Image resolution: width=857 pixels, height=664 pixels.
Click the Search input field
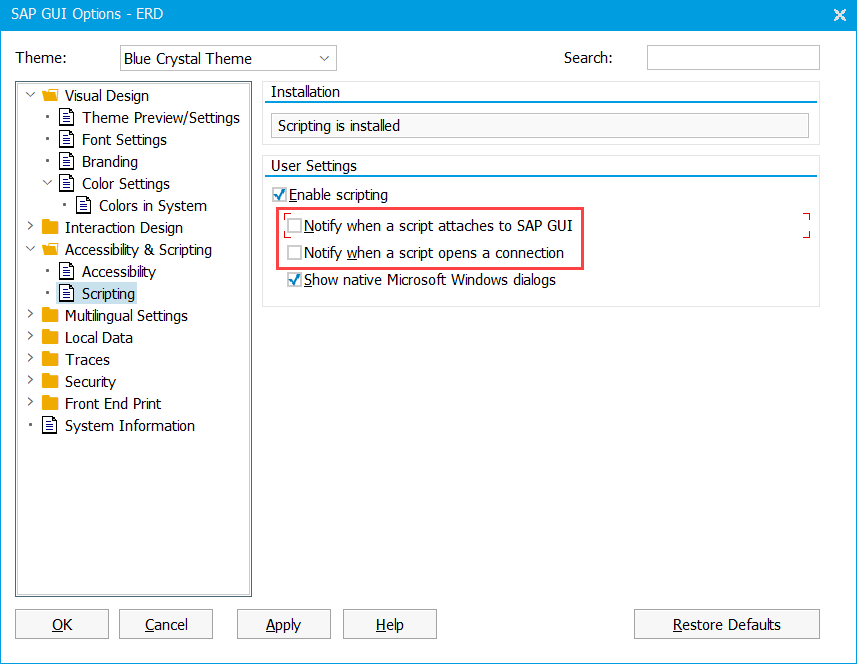[x=733, y=57]
